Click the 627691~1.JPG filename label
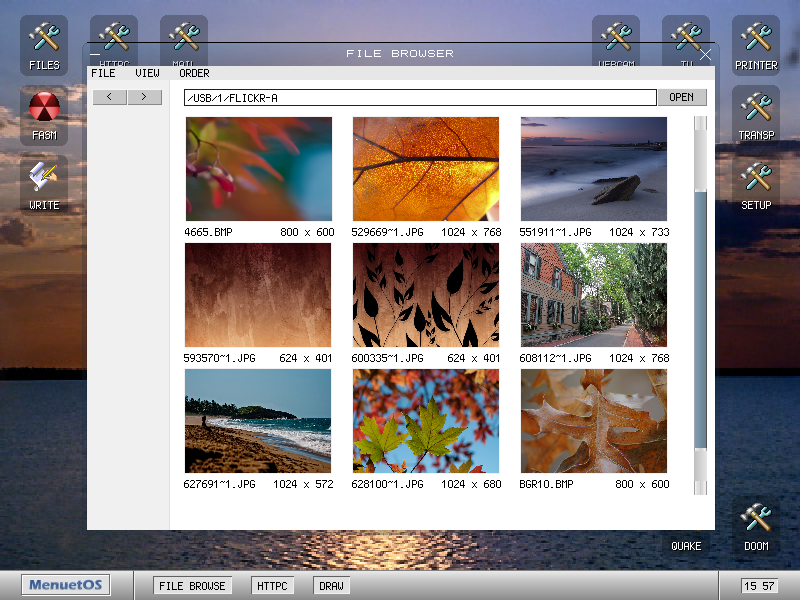Image resolution: width=800 pixels, height=600 pixels. click(219, 484)
